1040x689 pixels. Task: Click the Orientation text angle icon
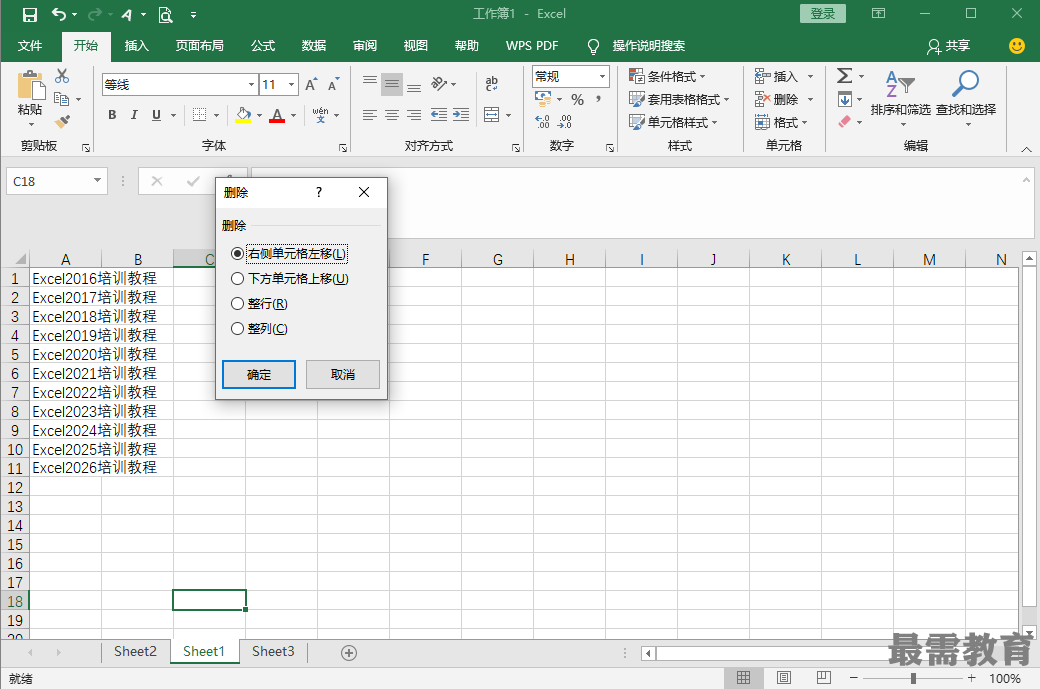pyautogui.click(x=439, y=84)
